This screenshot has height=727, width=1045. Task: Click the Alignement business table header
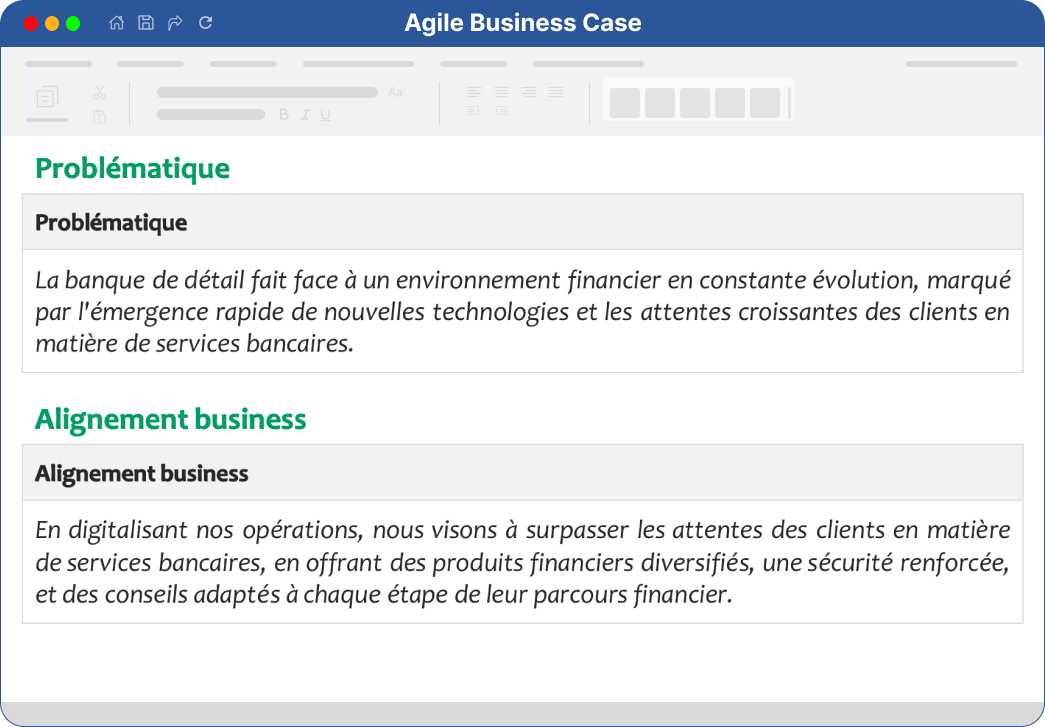click(x=142, y=473)
